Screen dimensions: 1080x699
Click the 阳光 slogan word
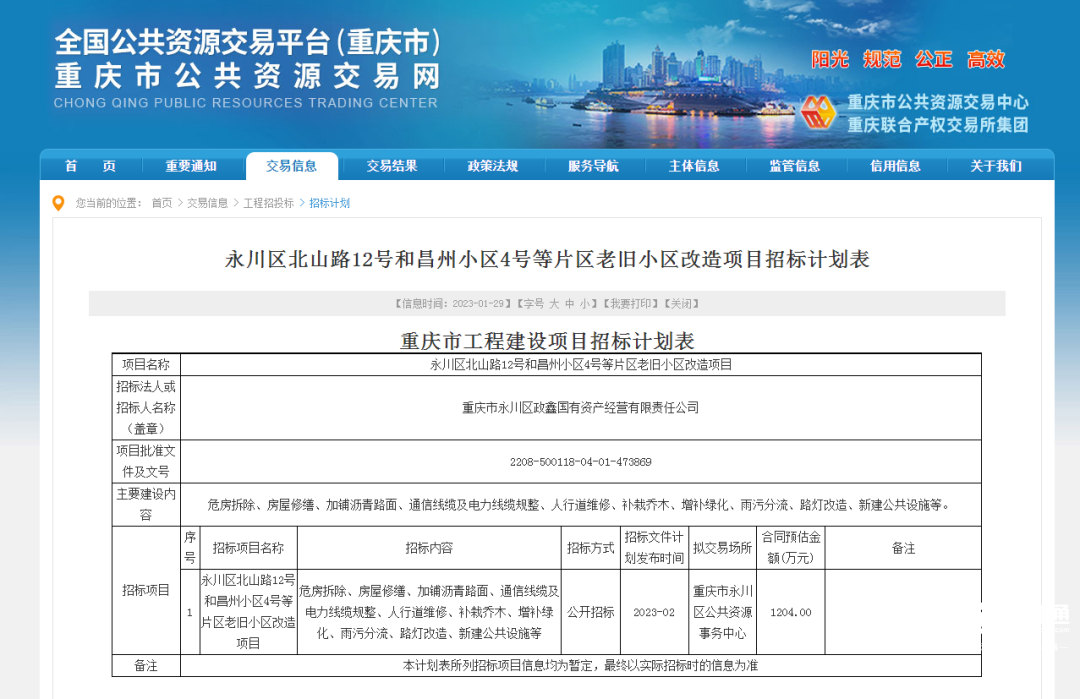[830, 60]
